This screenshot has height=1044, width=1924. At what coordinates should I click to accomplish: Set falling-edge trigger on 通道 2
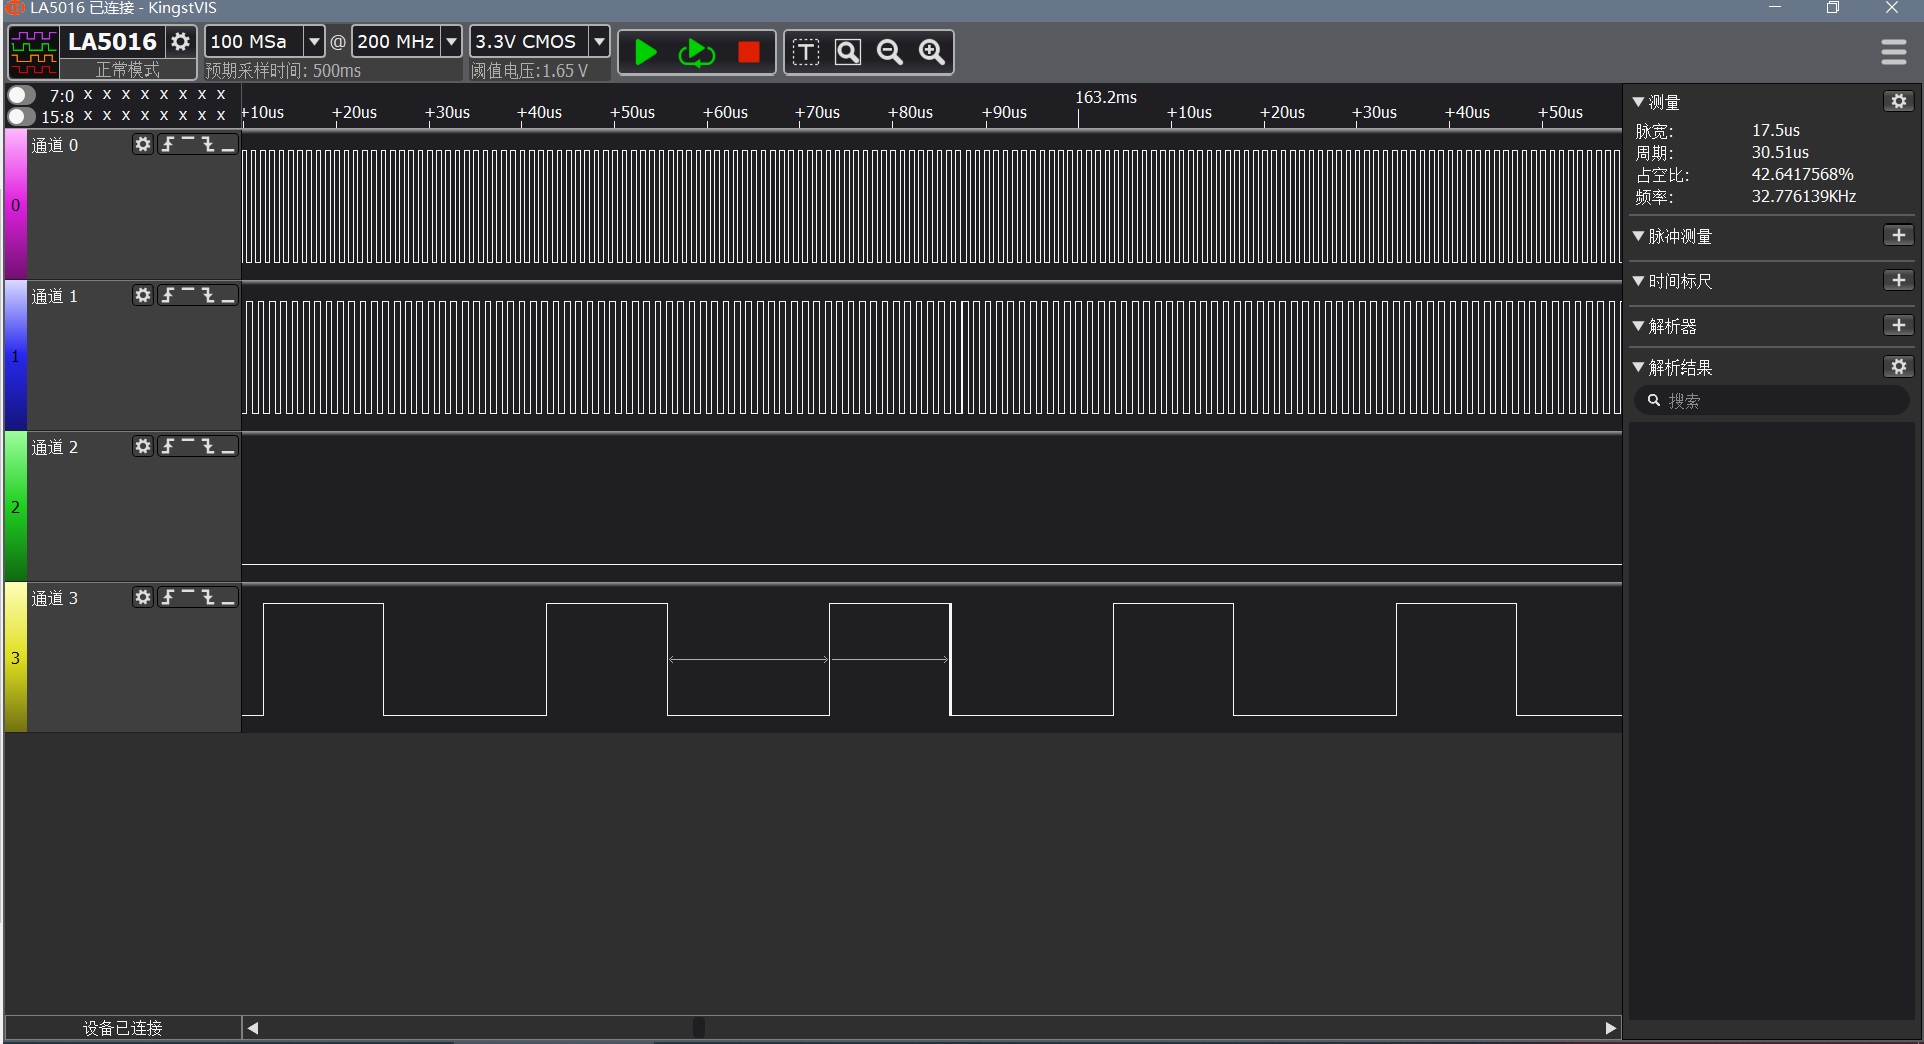(208, 447)
